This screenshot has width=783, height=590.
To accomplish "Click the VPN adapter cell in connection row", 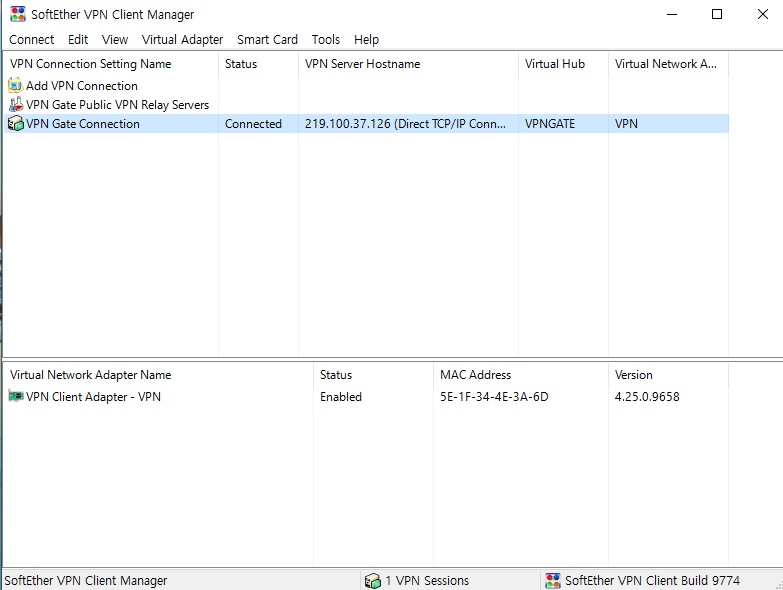I will pos(626,124).
